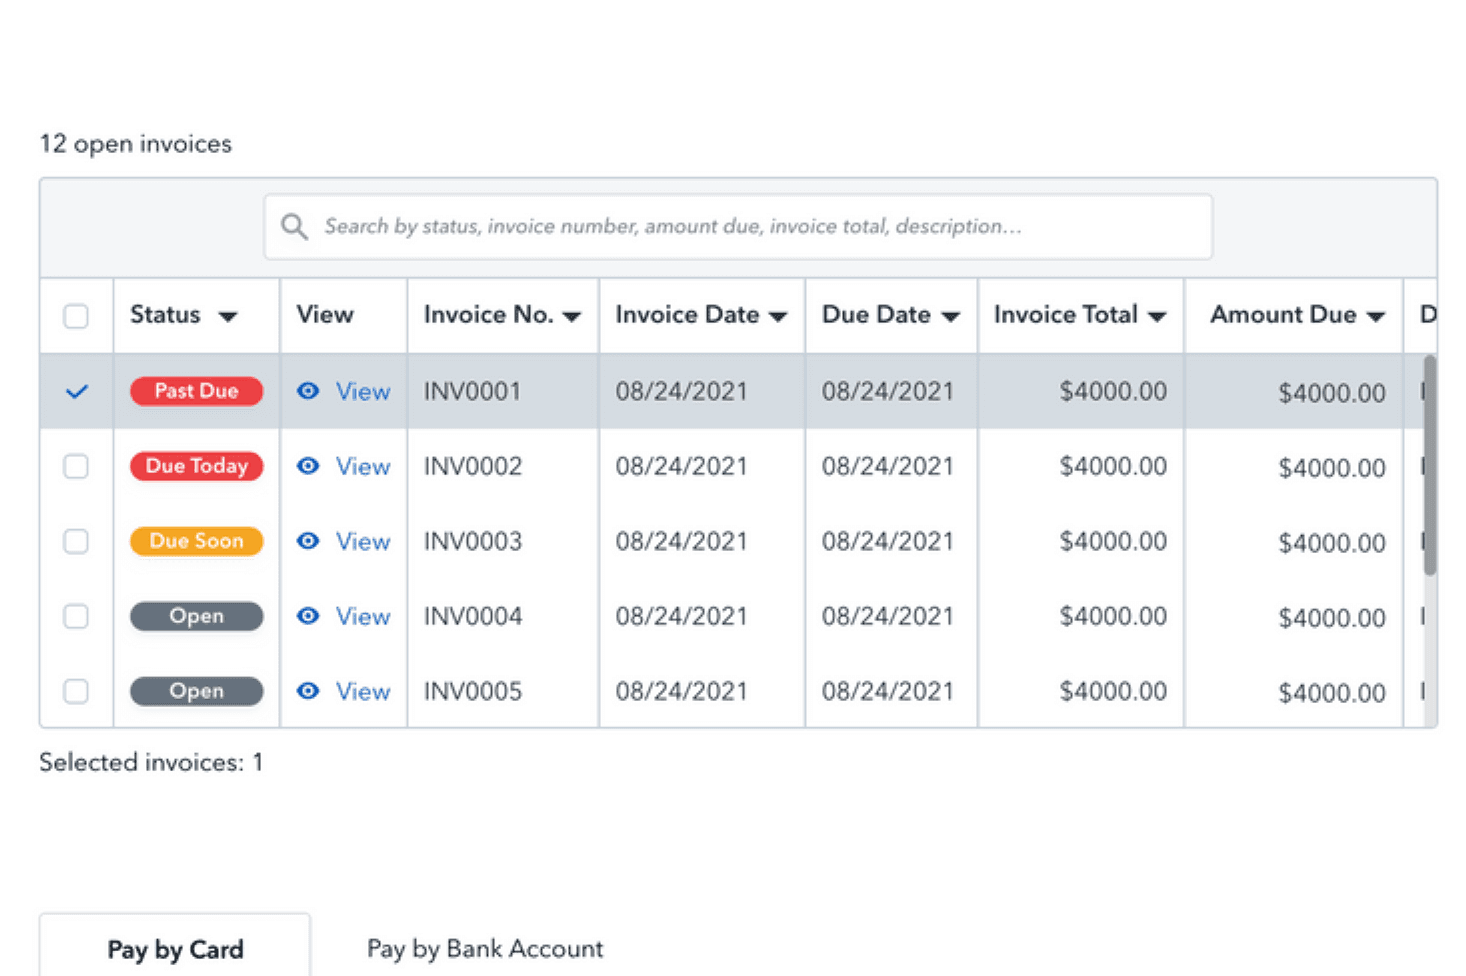The height and width of the screenshot is (976, 1466).
Task: Check the INV0004 row checkbox
Action: [x=76, y=616]
